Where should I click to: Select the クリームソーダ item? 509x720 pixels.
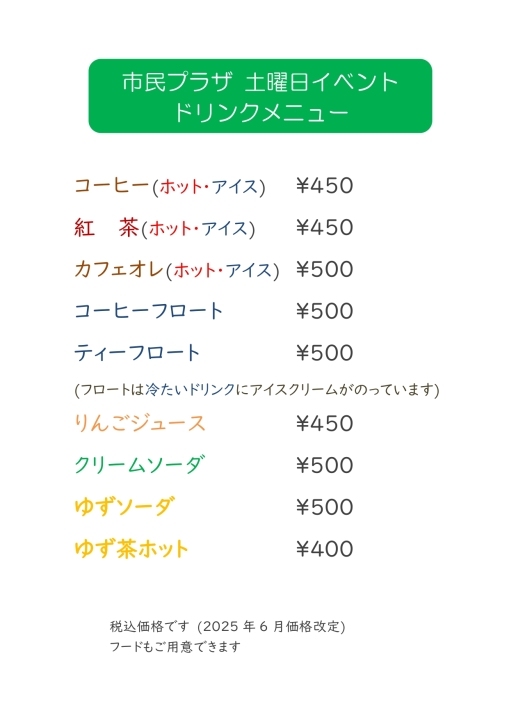[x=140, y=465]
